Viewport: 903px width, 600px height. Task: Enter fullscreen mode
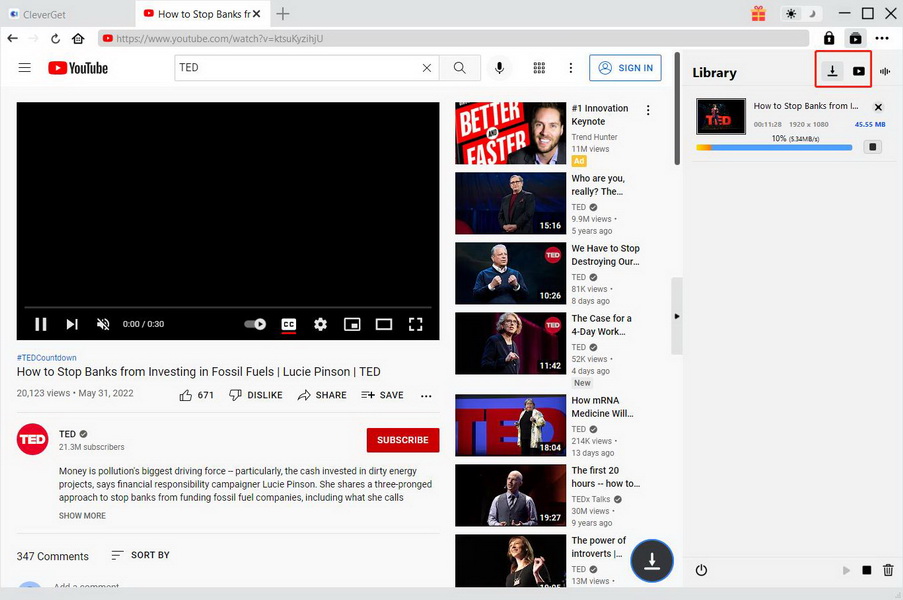coord(415,324)
